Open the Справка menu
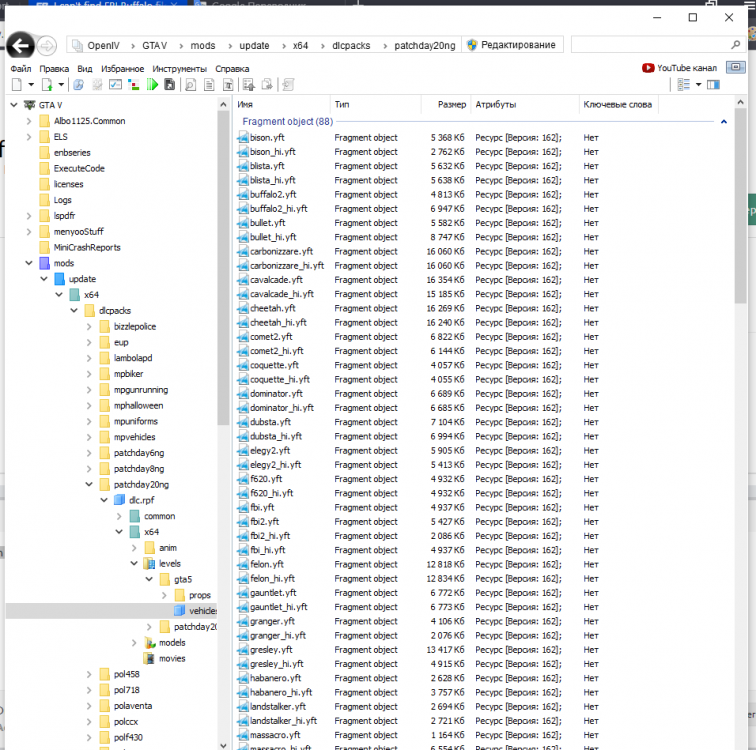This screenshot has width=756, height=750. click(232, 69)
